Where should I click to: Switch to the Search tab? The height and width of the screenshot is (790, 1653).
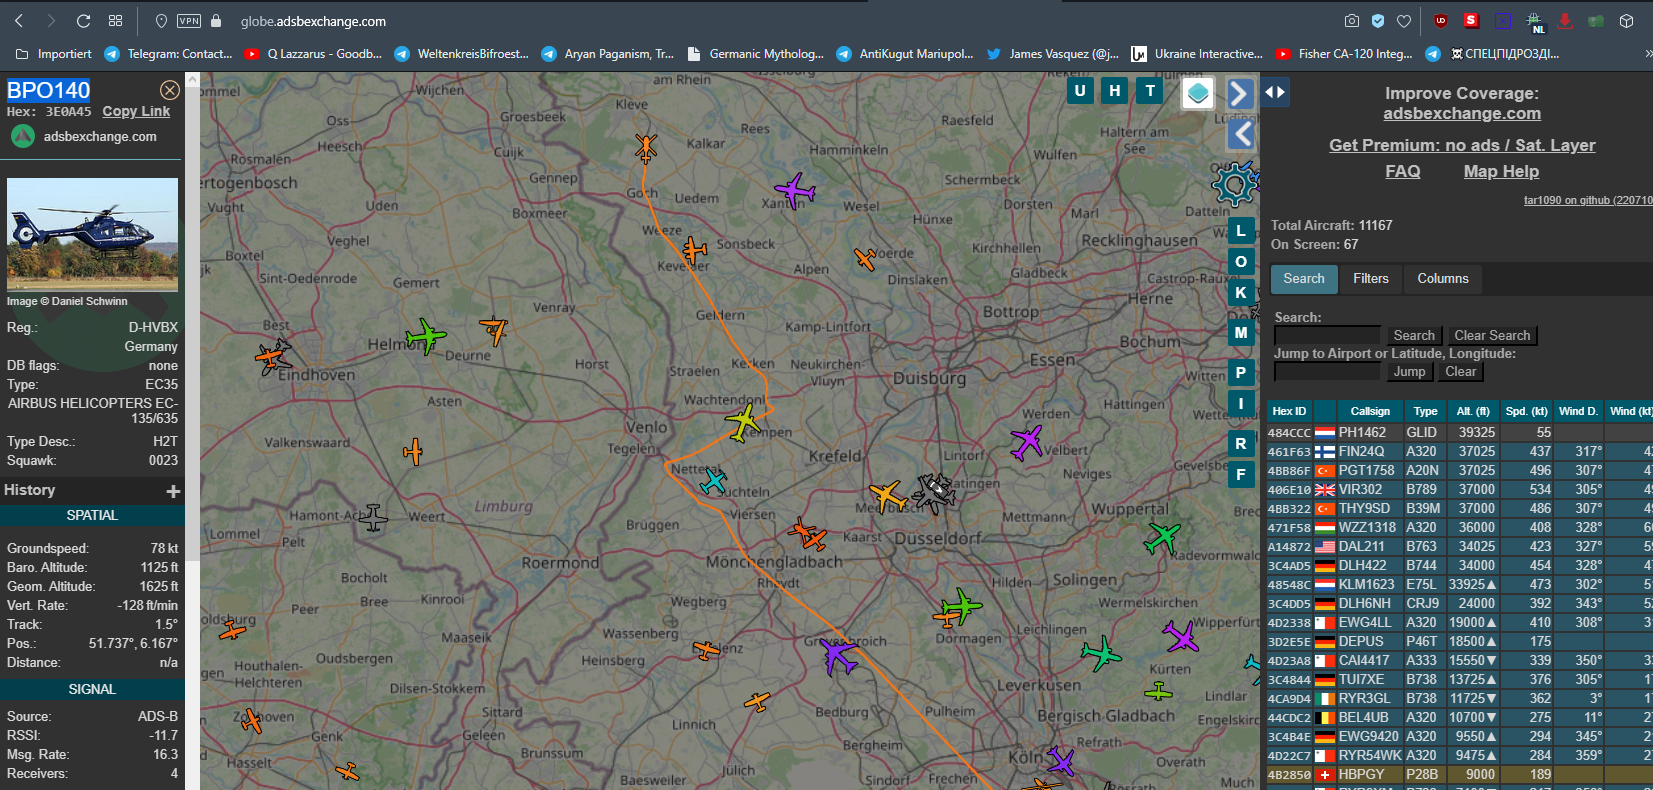pos(1304,279)
